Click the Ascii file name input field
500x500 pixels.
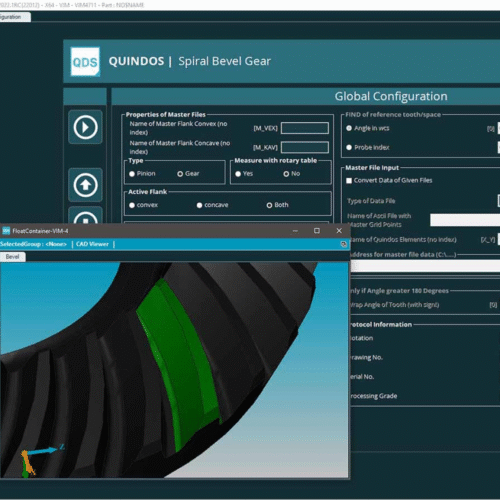[x=465, y=220]
